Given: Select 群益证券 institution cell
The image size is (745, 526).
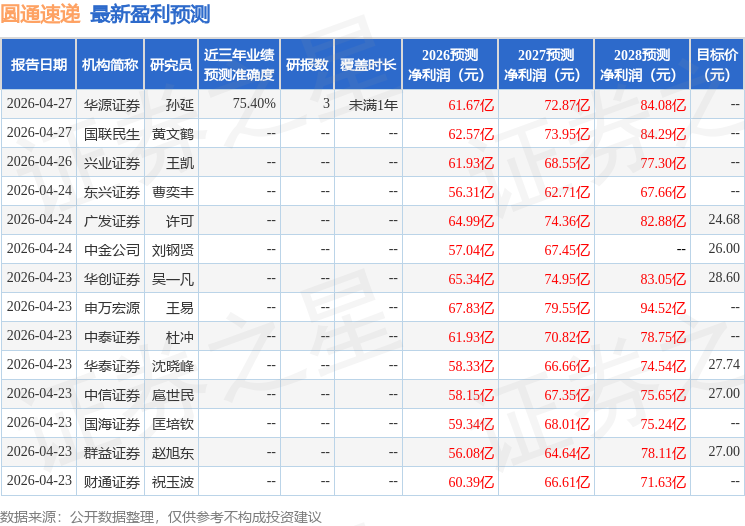Looking at the screenshot, I should click(112, 453).
